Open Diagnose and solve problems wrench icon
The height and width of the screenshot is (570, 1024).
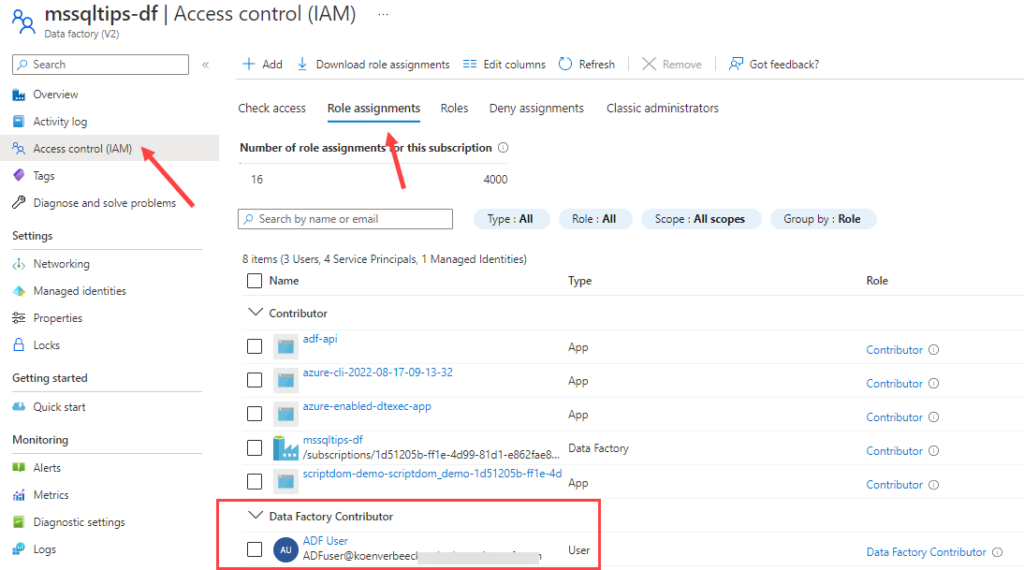(19, 202)
